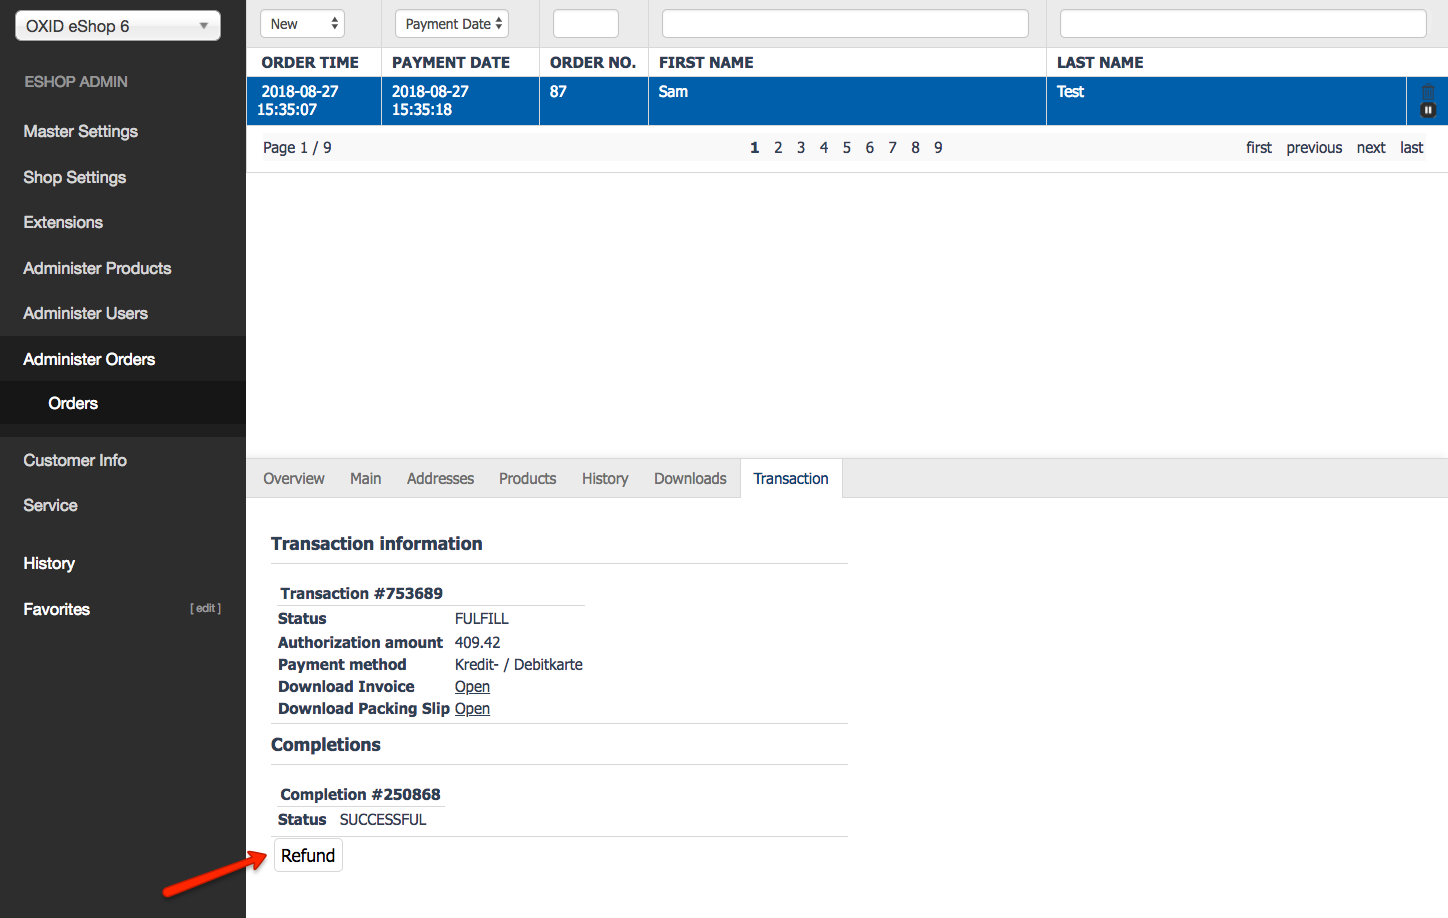Go to the next page of orders
The image size is (1448, 918).
(1370, 147)
